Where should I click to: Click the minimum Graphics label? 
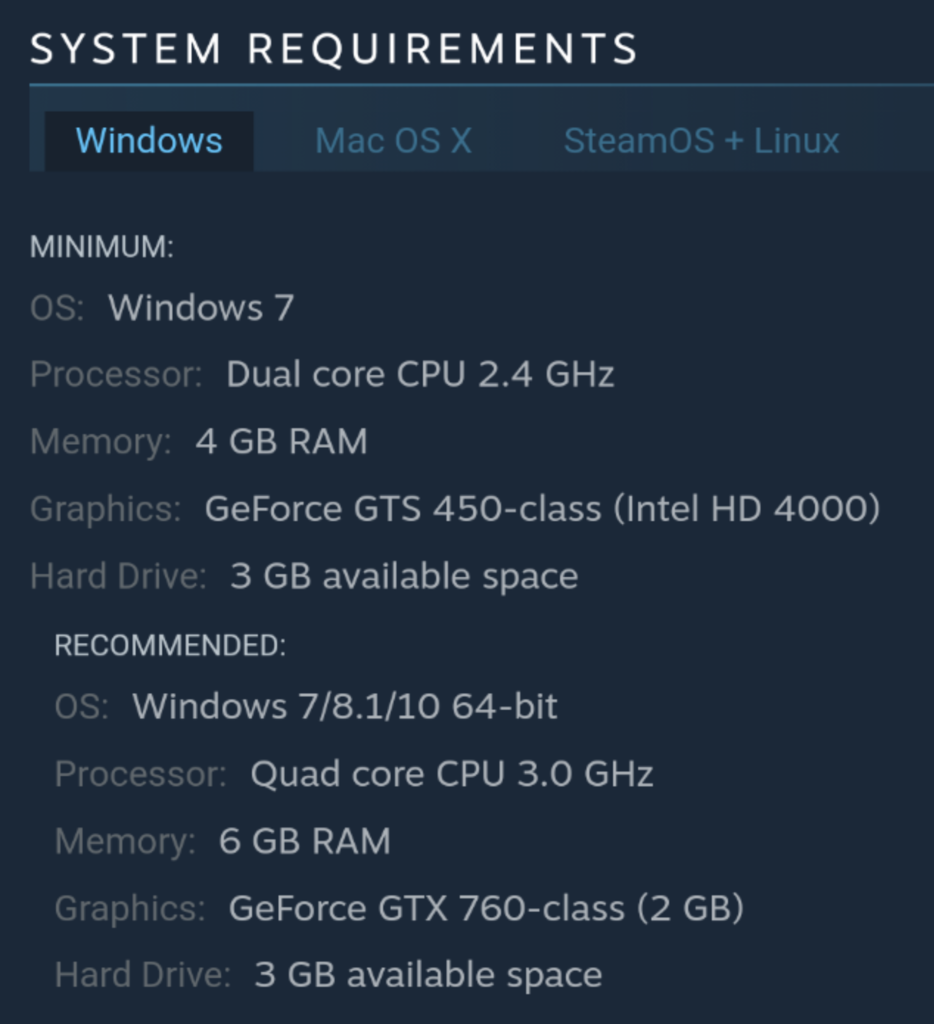tap(105, 509)
